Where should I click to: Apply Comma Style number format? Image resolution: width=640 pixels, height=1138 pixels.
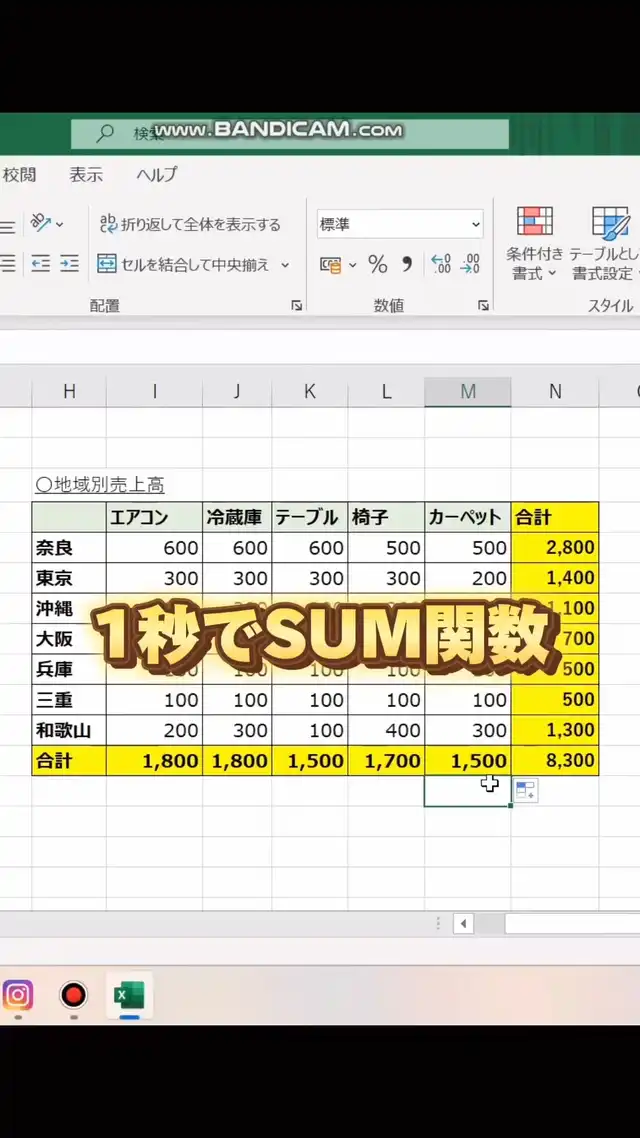pyautogui.click(x=407, y=264)
